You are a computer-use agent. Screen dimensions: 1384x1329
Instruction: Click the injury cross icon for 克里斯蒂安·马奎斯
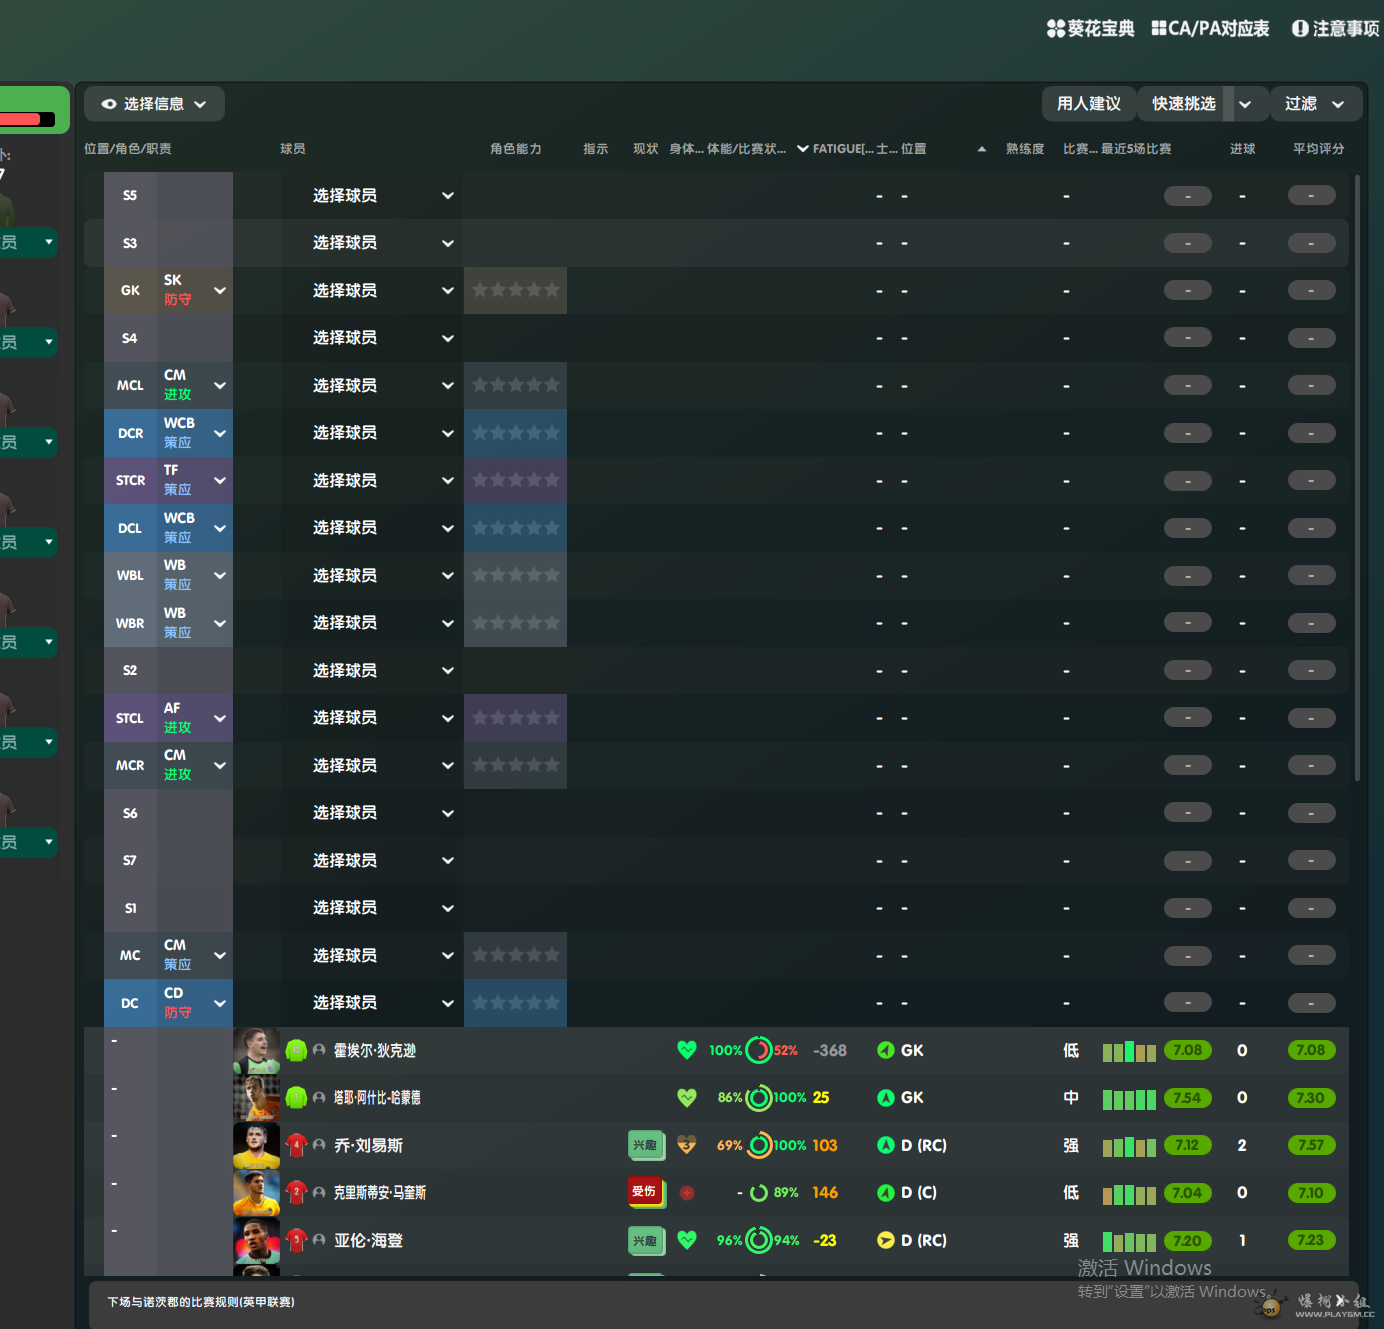point(687,1193)
